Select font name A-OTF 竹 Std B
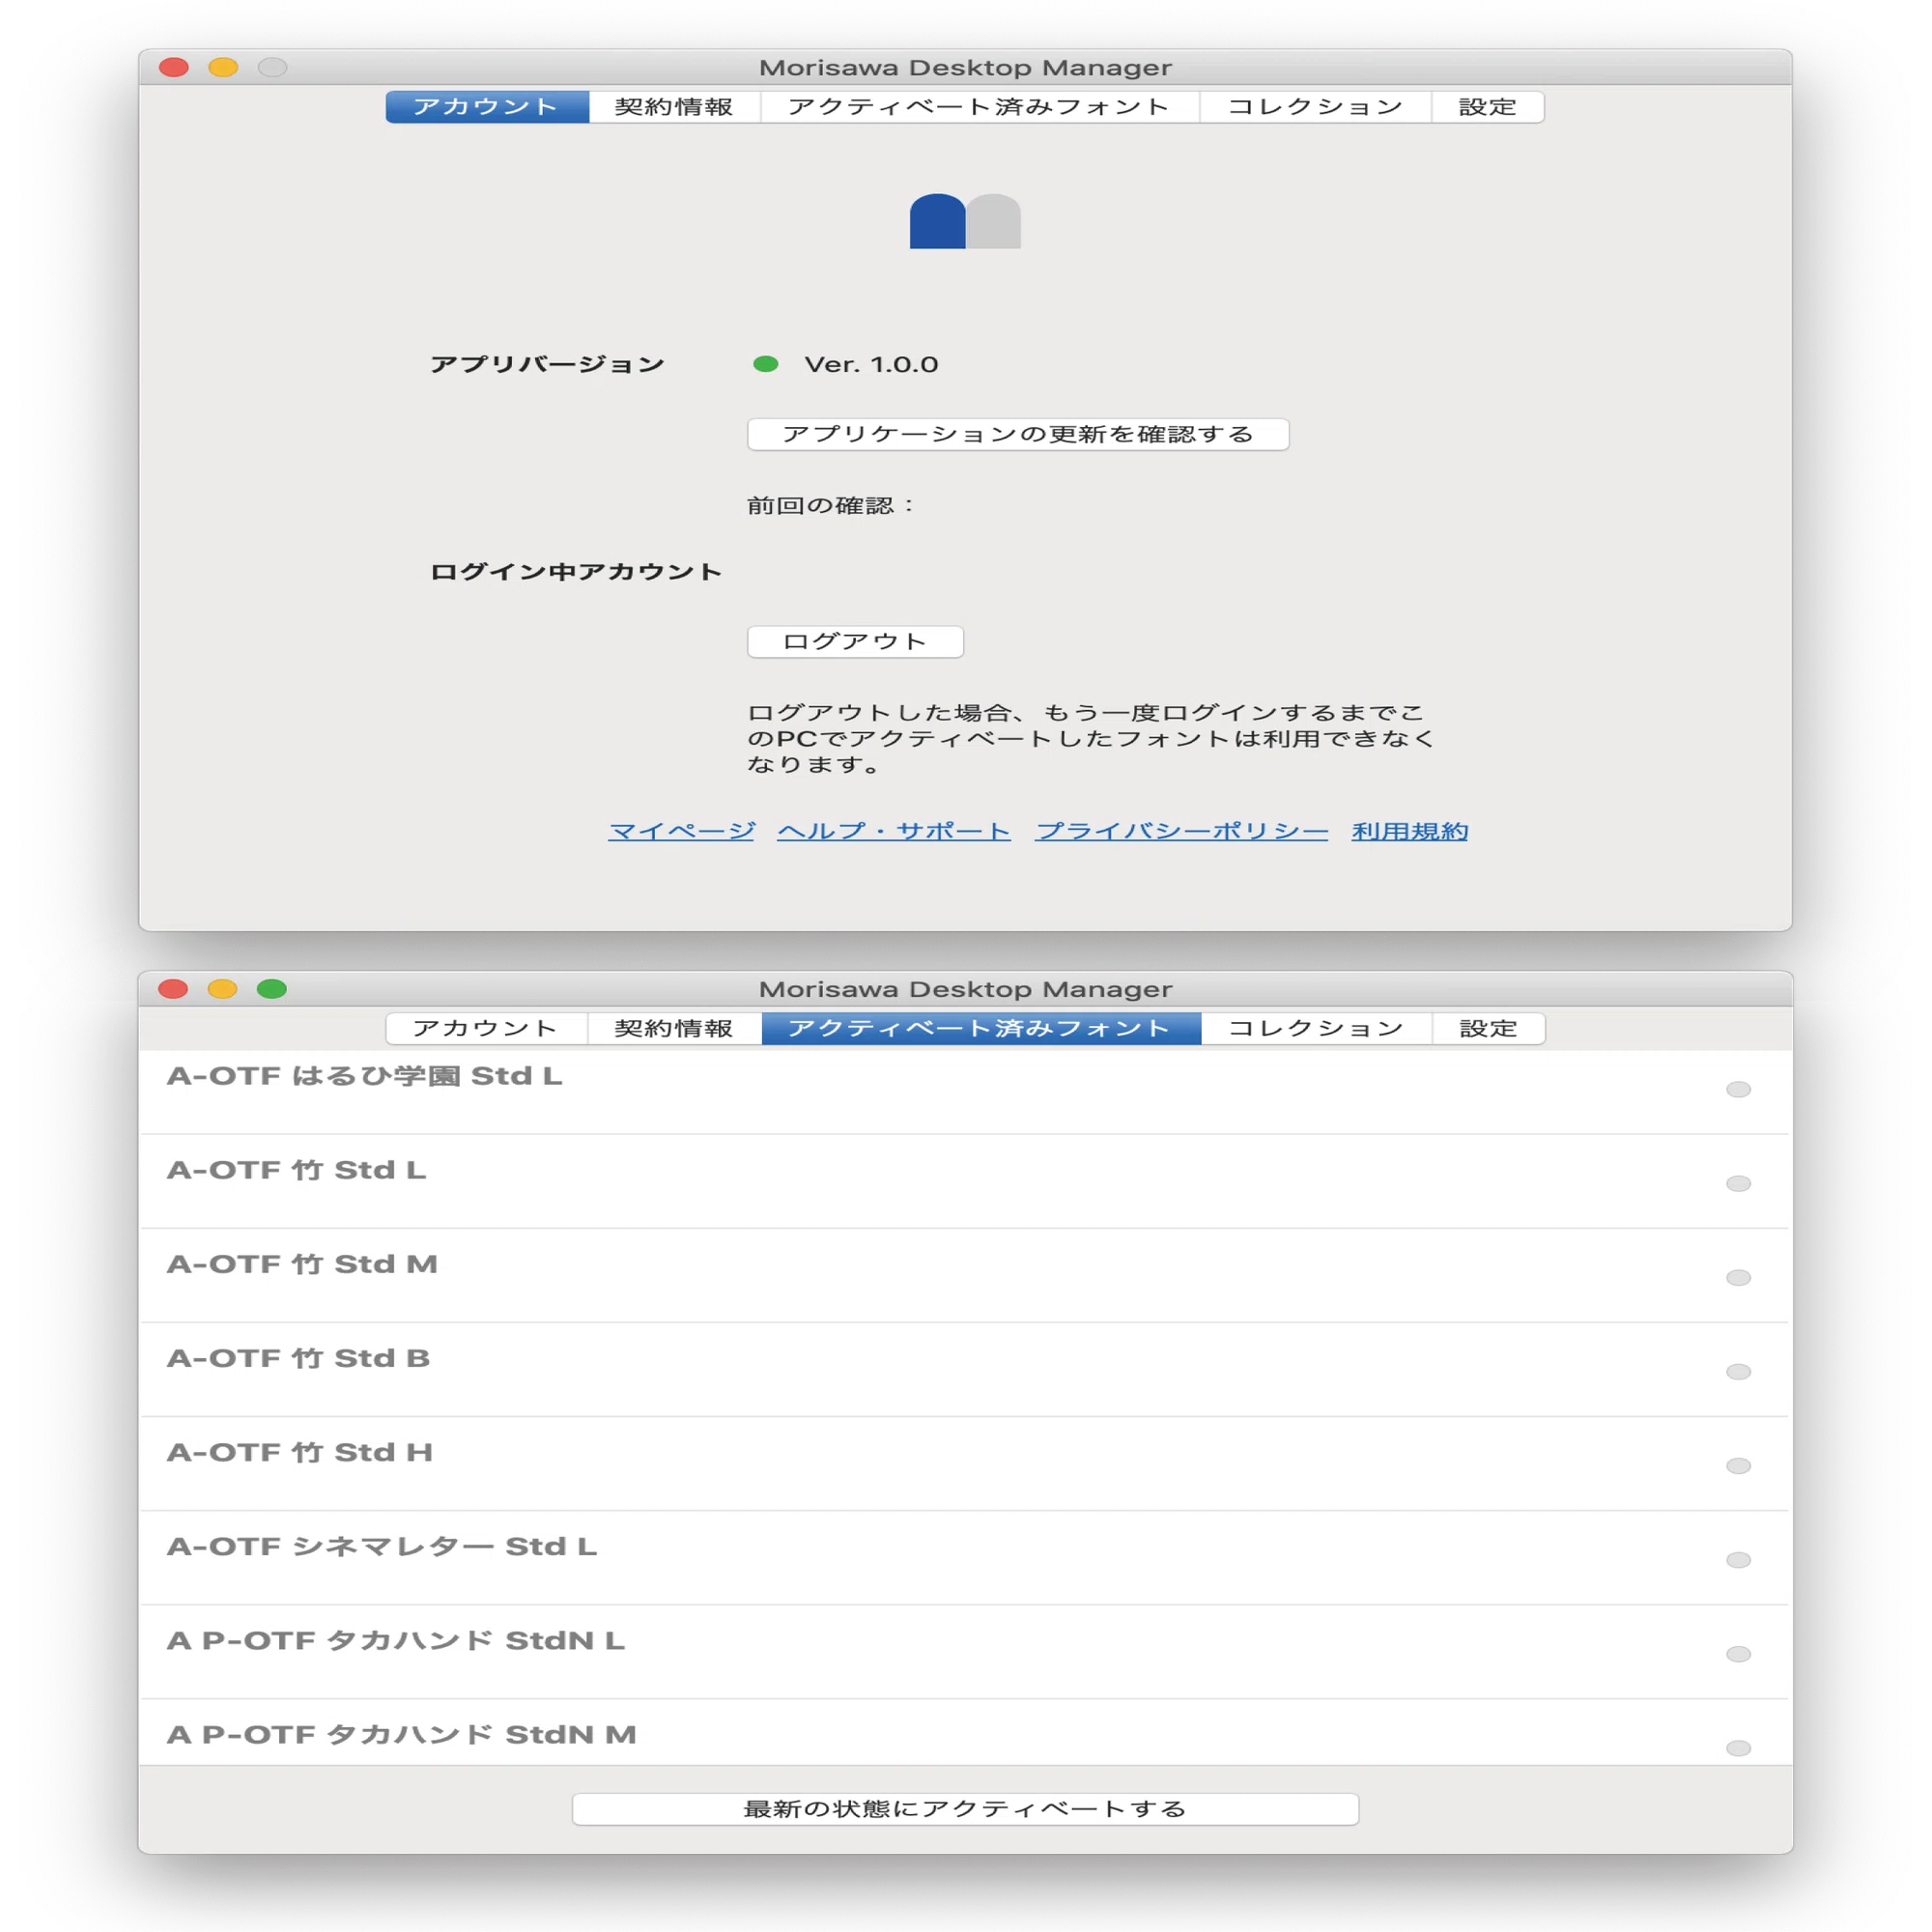The height and width of the screenshot is (1932, 1932). point(298,1358)
